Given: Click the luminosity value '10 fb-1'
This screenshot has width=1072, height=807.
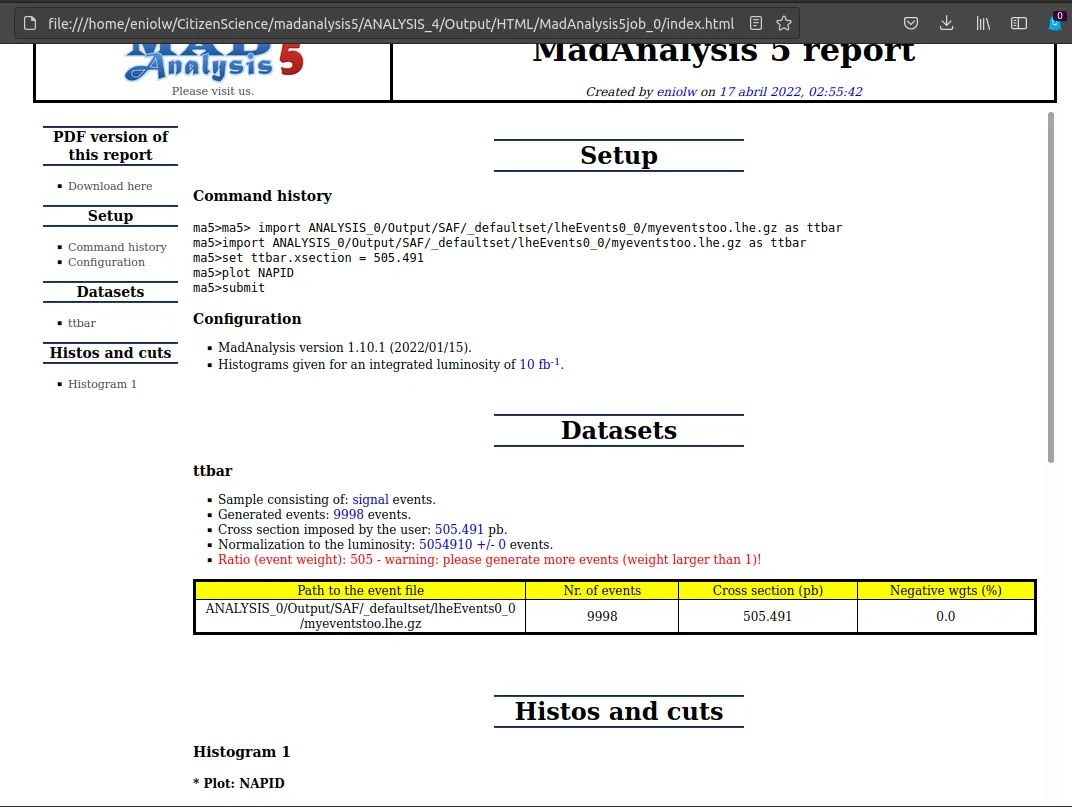Looking at the screenshot, I should coord(539,364).
